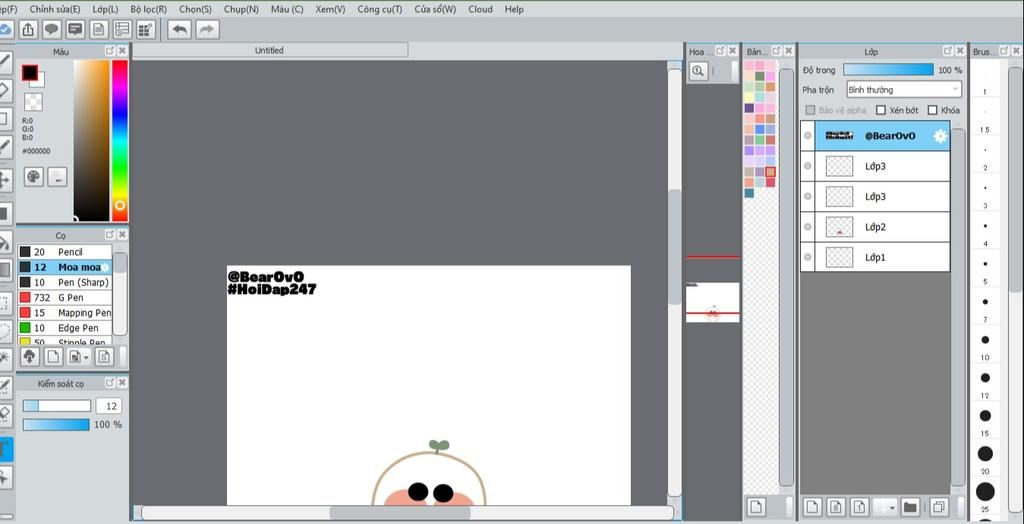This screenshot has height=524, width=1024.
Task: Toggle visibility of the lower Lớp3 layer
Action: coord(808,196)
